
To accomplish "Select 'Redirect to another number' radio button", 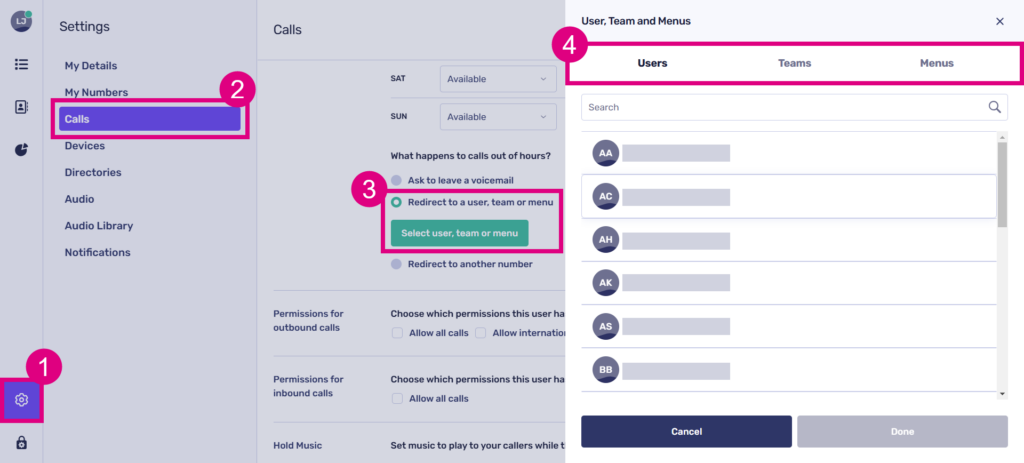I will click(397, 264).
